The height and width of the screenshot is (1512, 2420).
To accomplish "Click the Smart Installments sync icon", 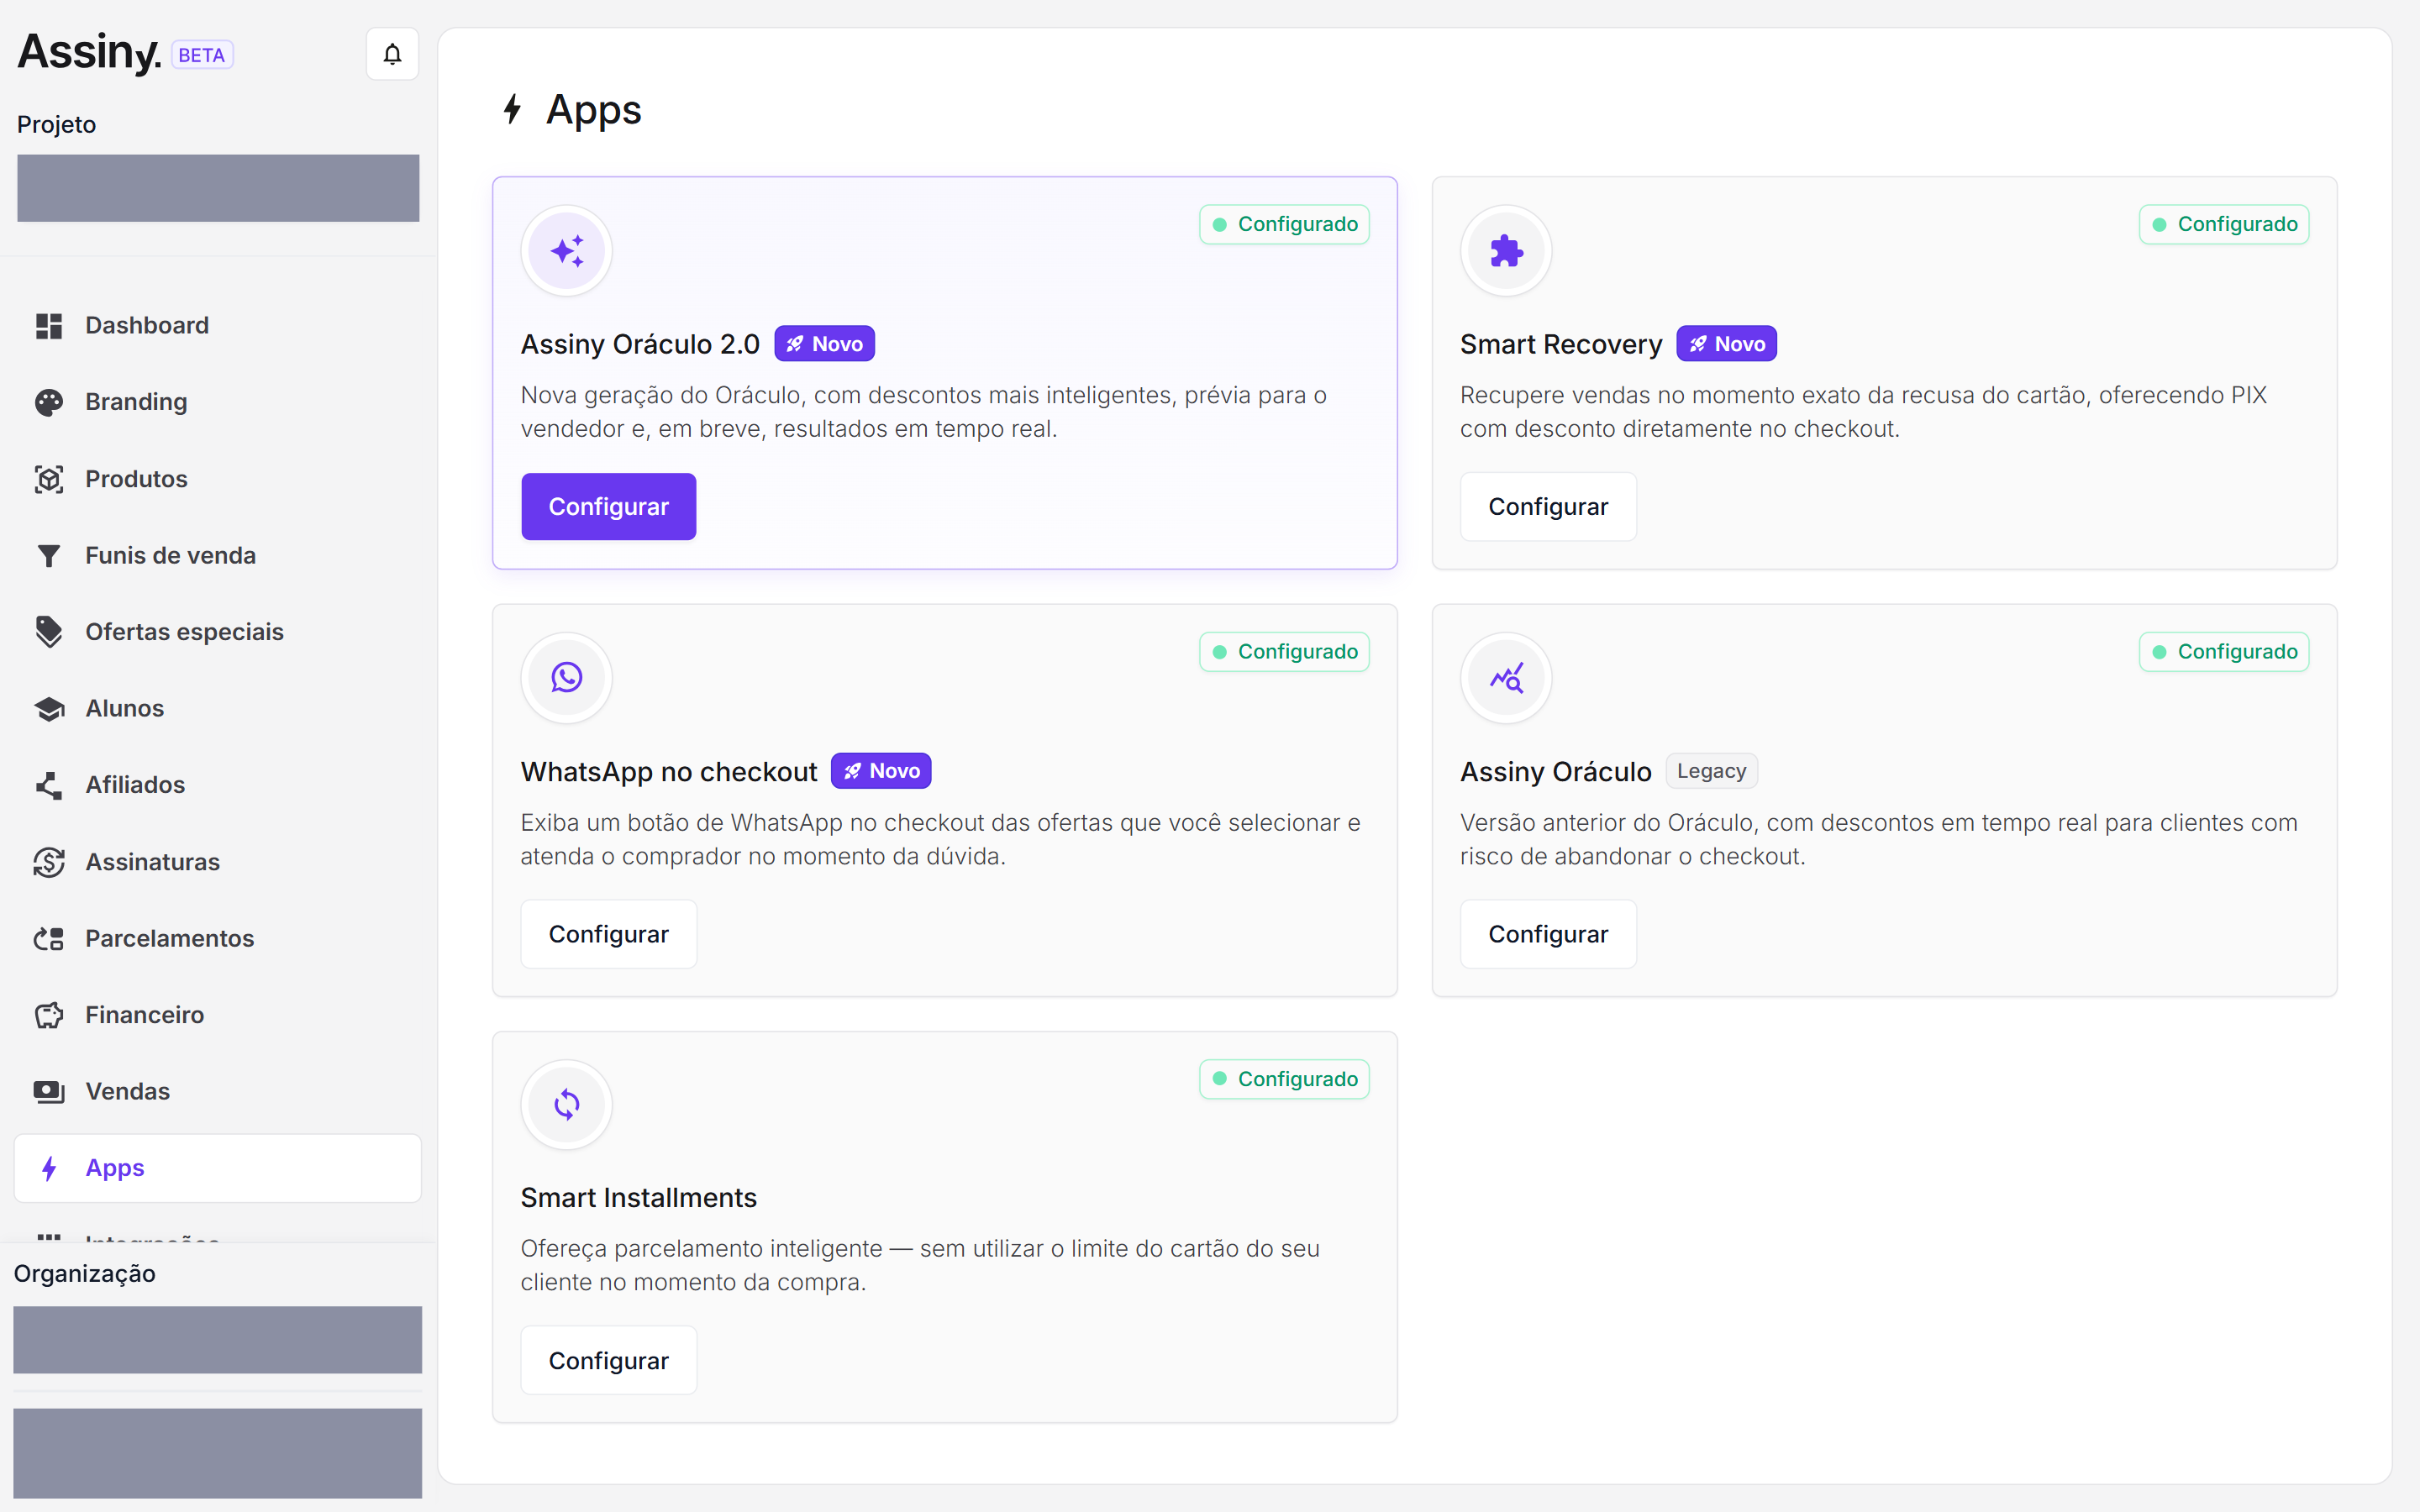I will [x=567, y=1105].
